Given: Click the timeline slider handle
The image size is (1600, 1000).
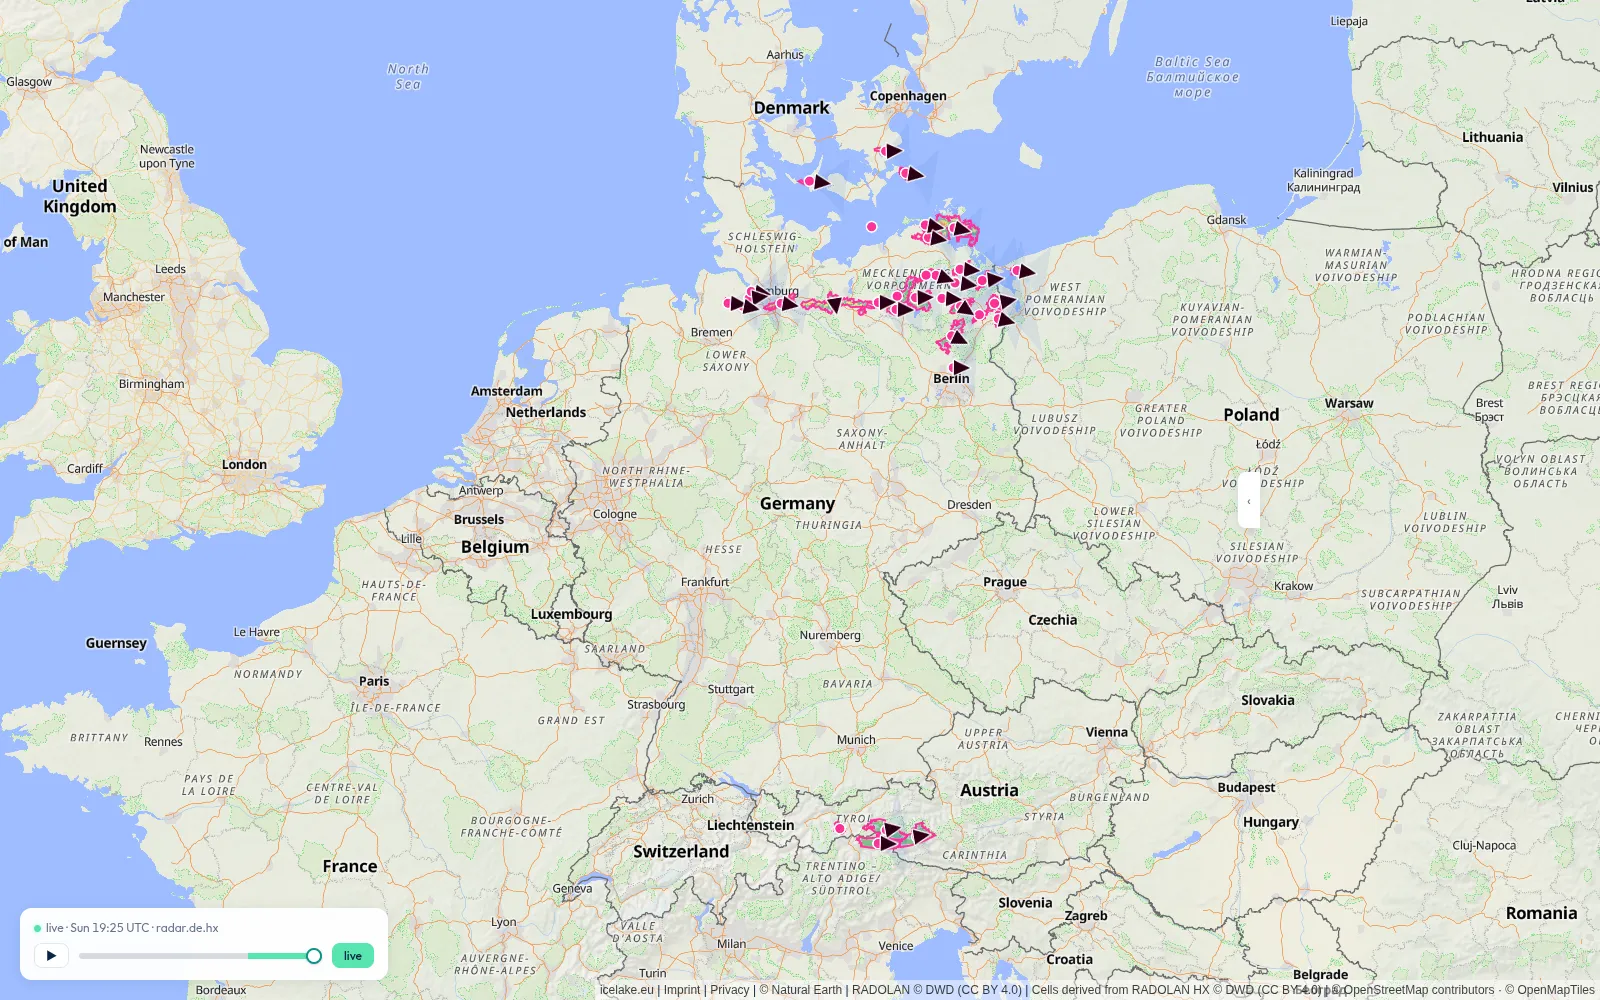Looking at the screenshot, I should [314, 956].
